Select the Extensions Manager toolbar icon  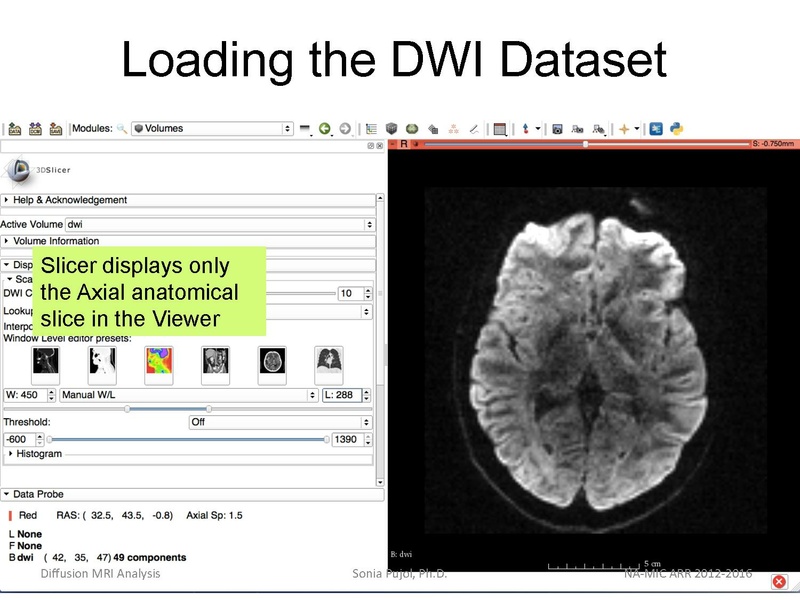pyautogui.click(x=656, y=126)
